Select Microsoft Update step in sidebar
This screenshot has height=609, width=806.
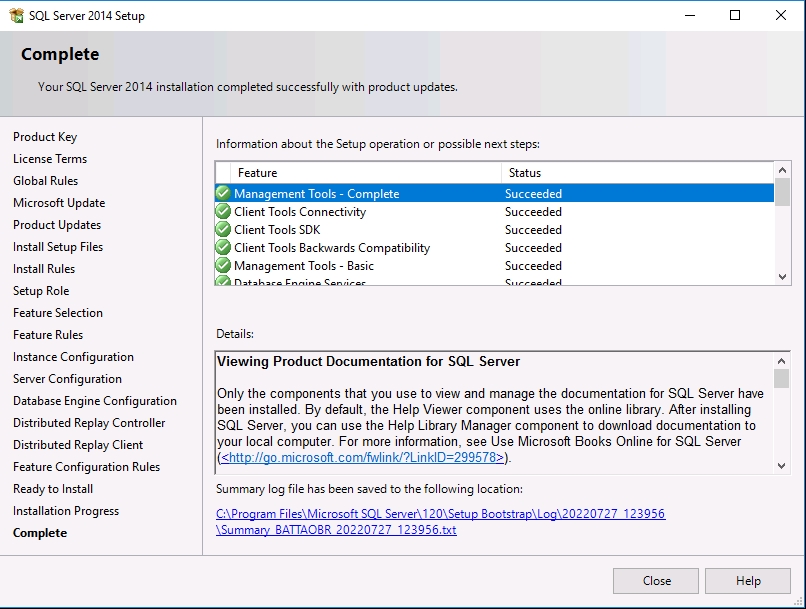tap(59, 203)
